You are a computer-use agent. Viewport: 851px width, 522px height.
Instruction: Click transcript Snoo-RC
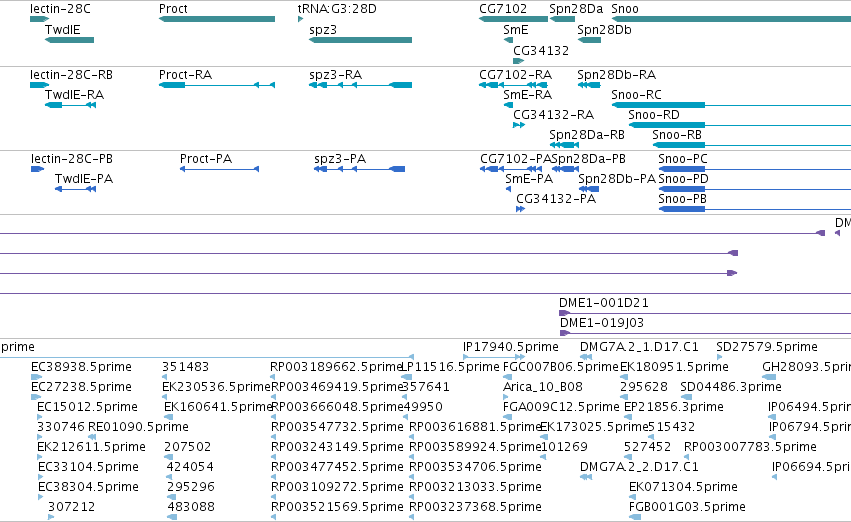(636, 95)
